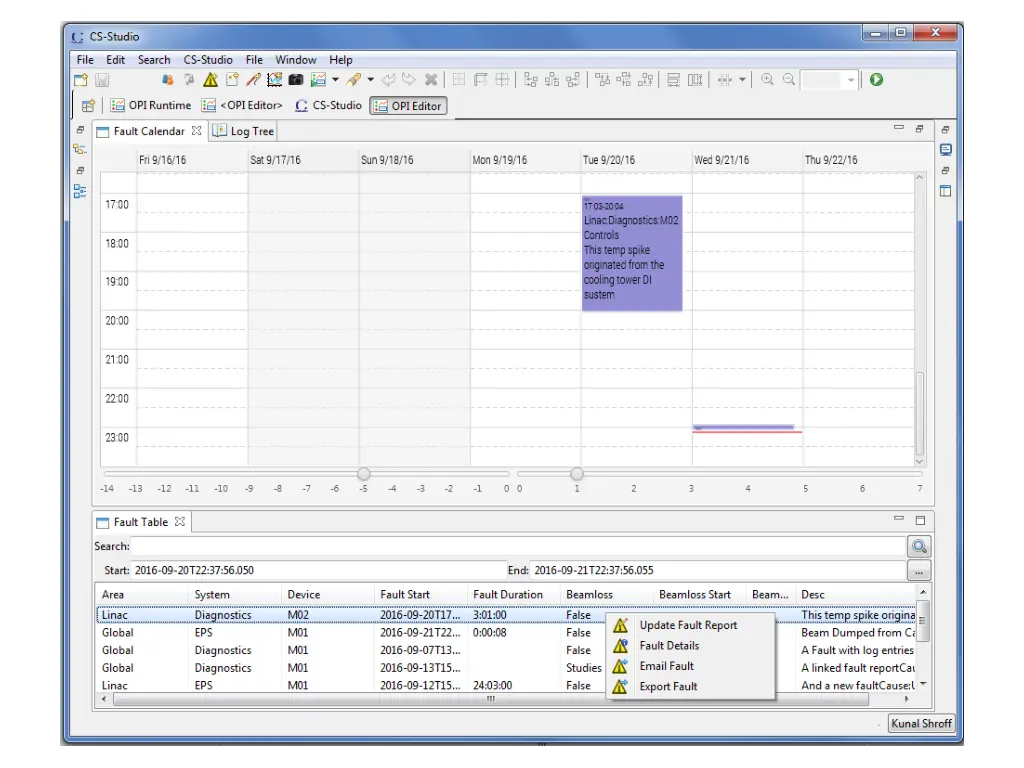Open dropdown arrow beside flashlight icon
The width and height of the screenshot is (1024, 768).
[370, 80]
